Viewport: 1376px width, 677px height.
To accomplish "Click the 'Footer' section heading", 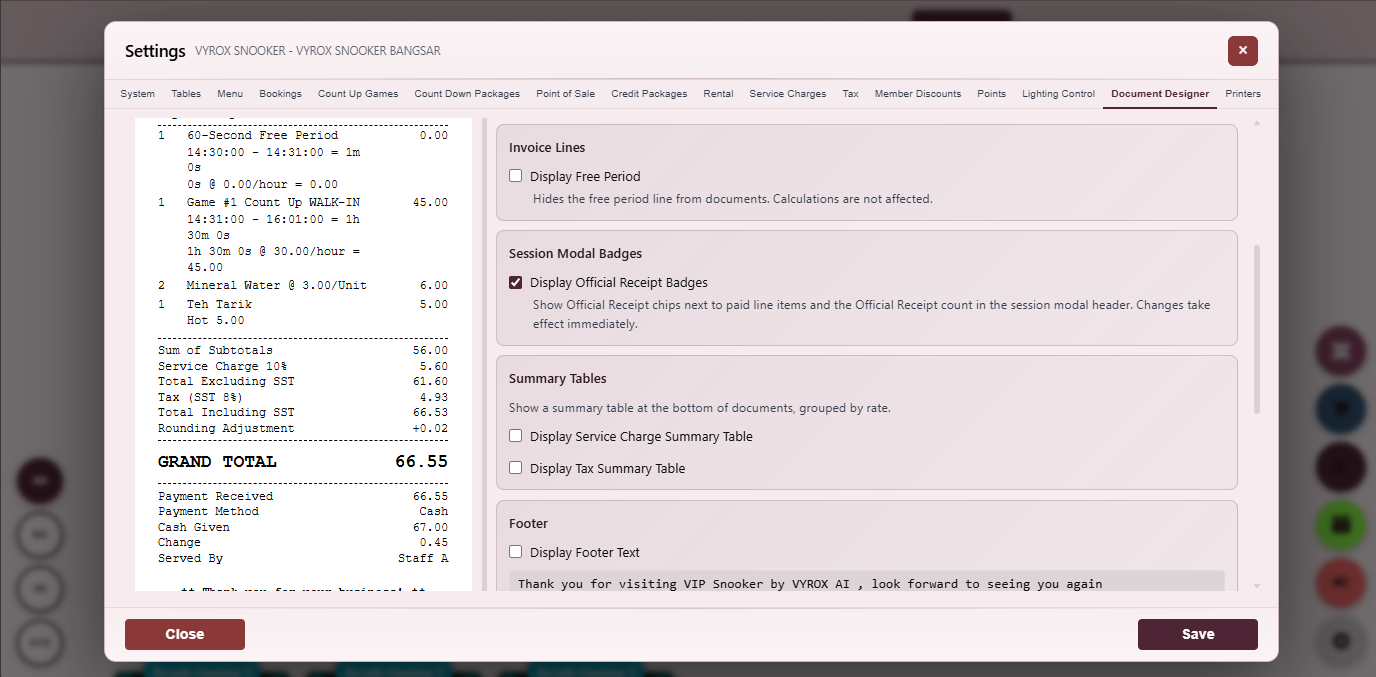I will (x=528, y=523).
